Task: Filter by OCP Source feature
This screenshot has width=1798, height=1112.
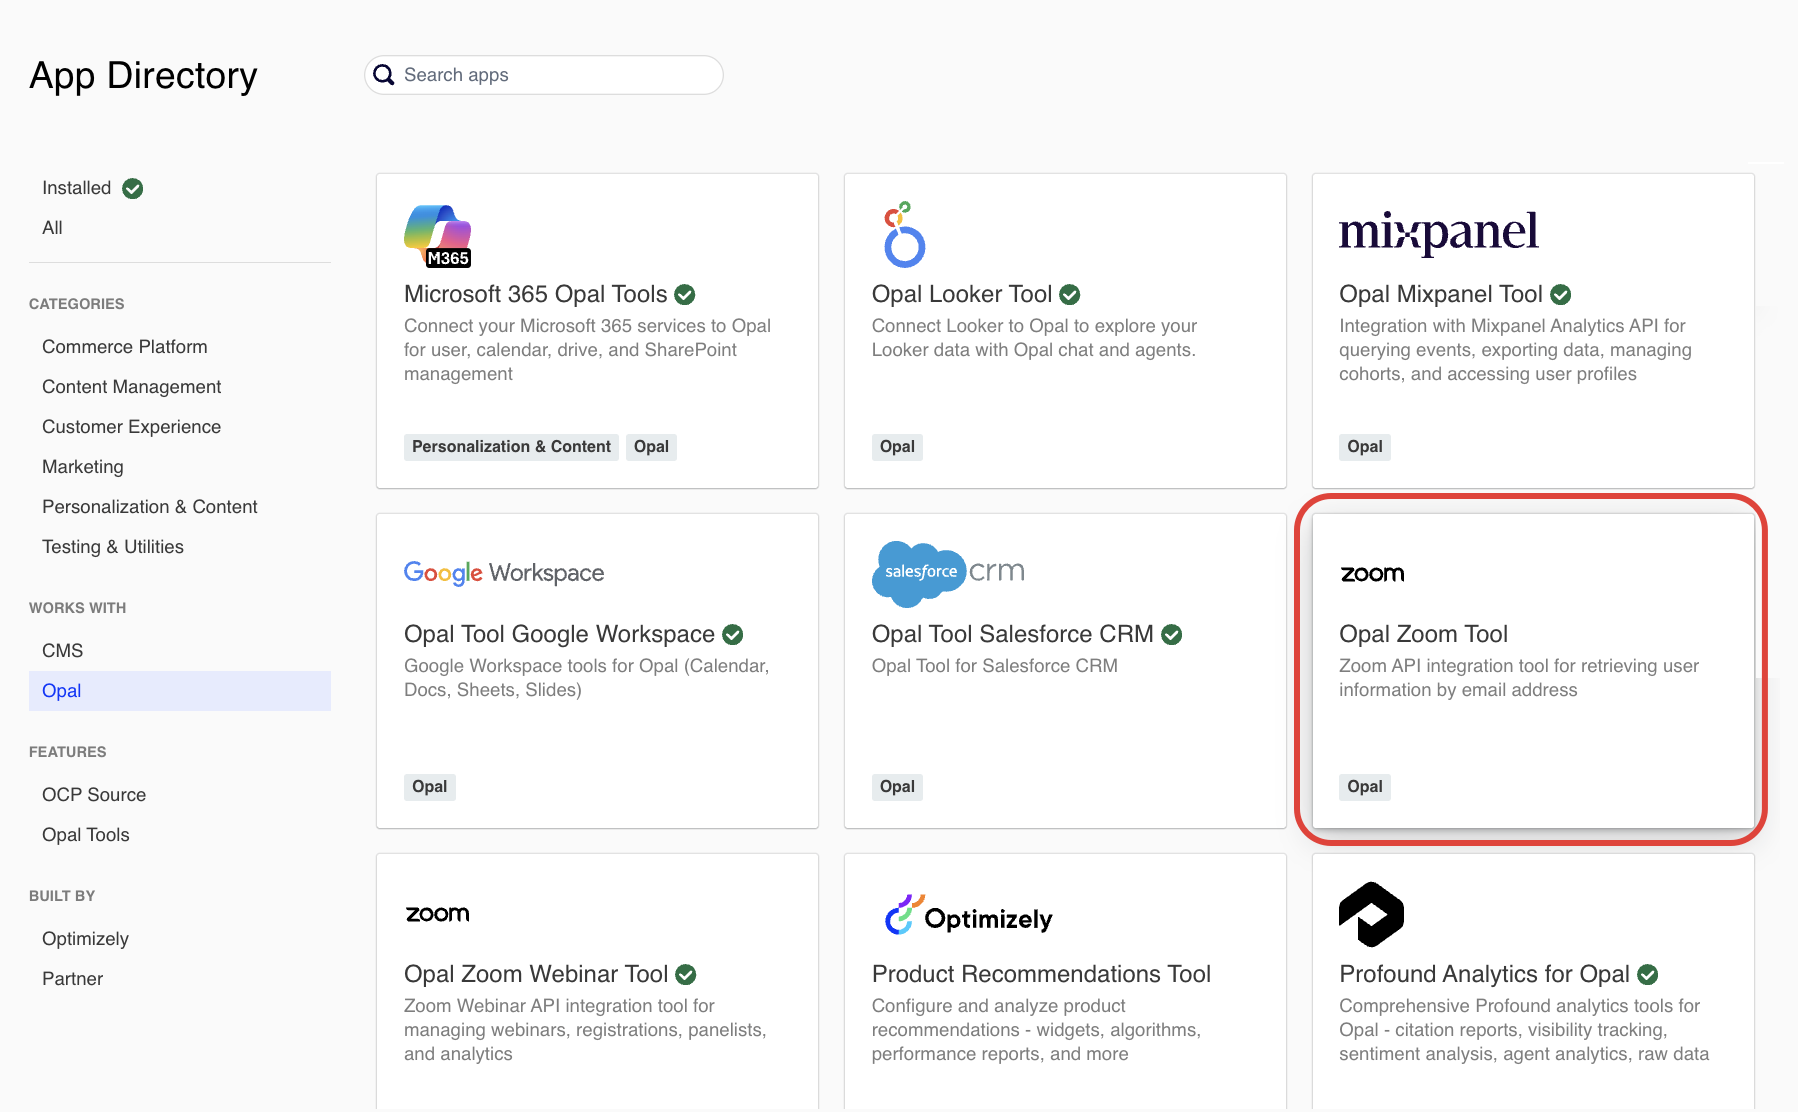Action: click(x=94, y=795)
